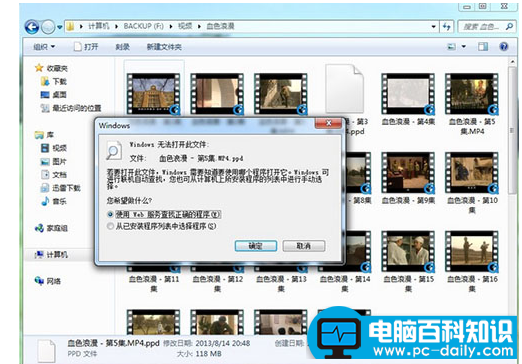
Task: Click the magnifier search icon
Action: pos(509,26)
